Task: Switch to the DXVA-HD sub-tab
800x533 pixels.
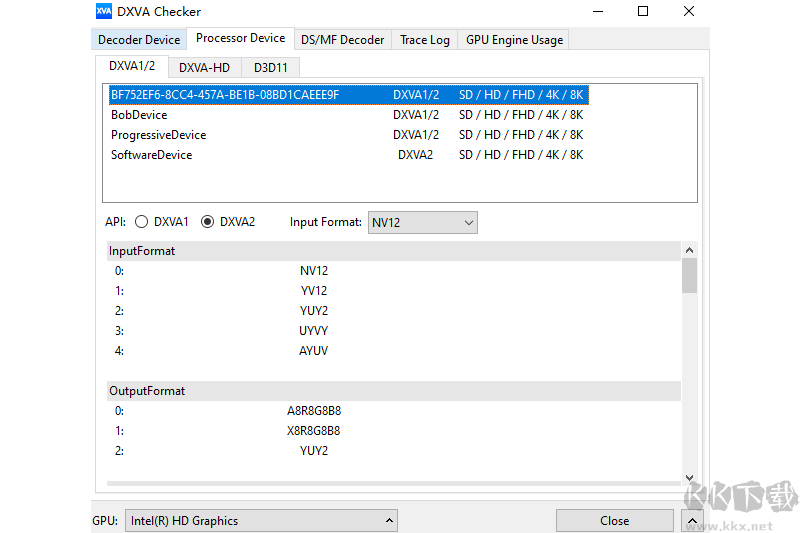Action: (204, 68)
